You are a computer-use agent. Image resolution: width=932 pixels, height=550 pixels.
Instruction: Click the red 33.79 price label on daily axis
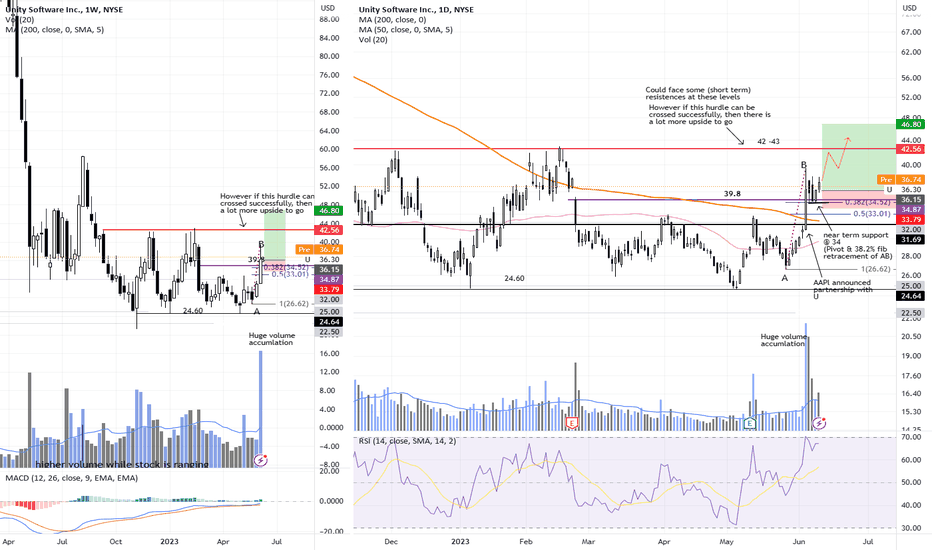(x=911, y=219)
